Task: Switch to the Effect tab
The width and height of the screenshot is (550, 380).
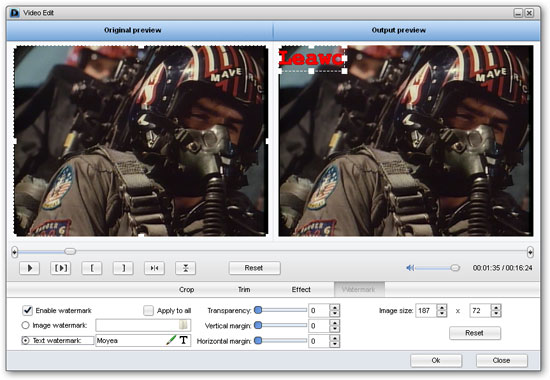Action: tap(301, 289)
